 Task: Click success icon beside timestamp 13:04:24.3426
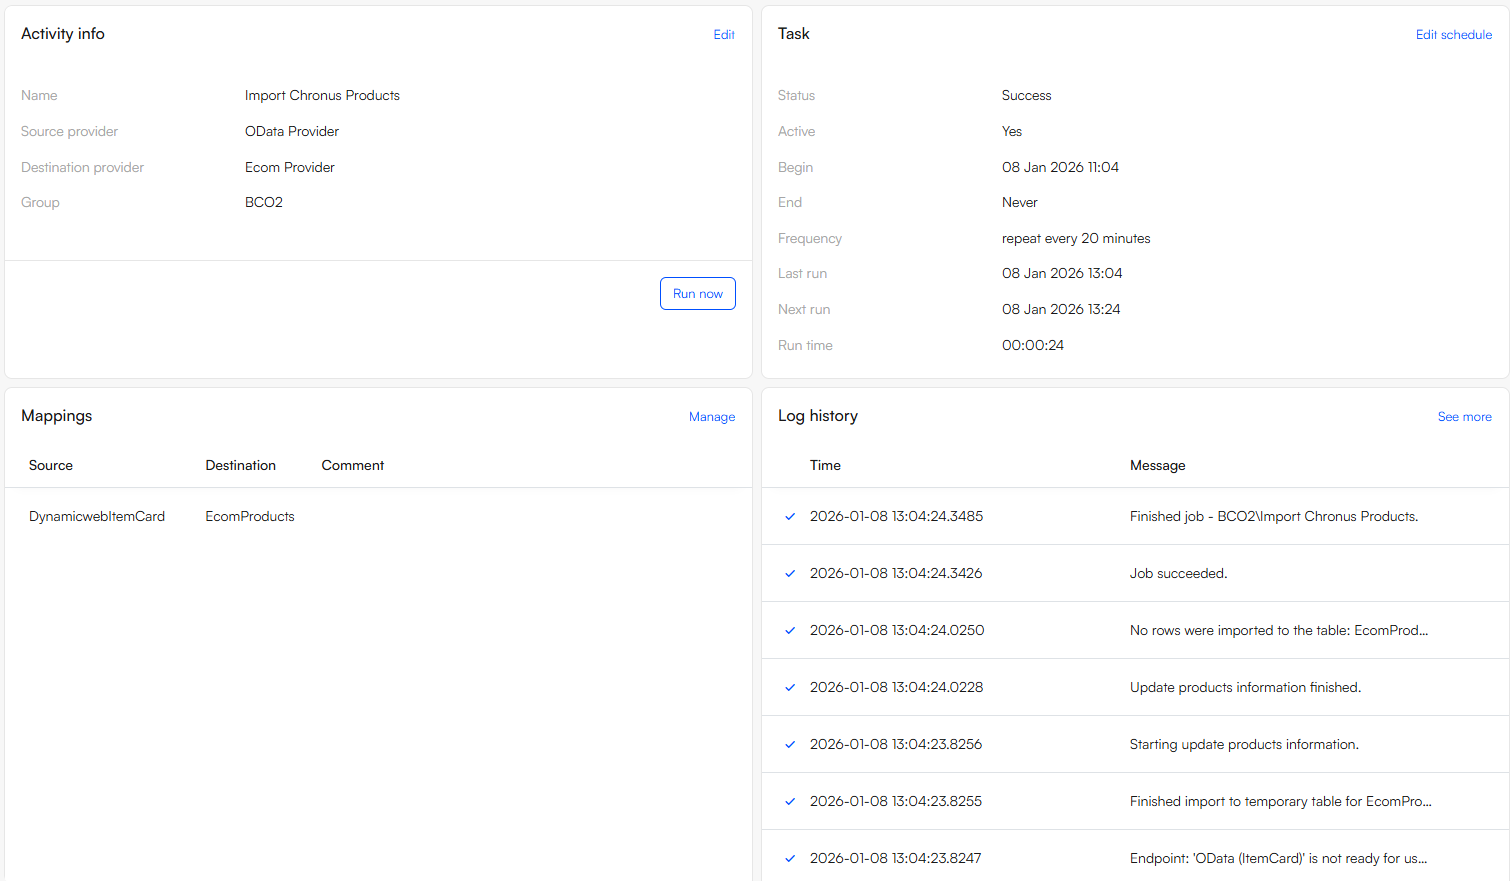790,573
